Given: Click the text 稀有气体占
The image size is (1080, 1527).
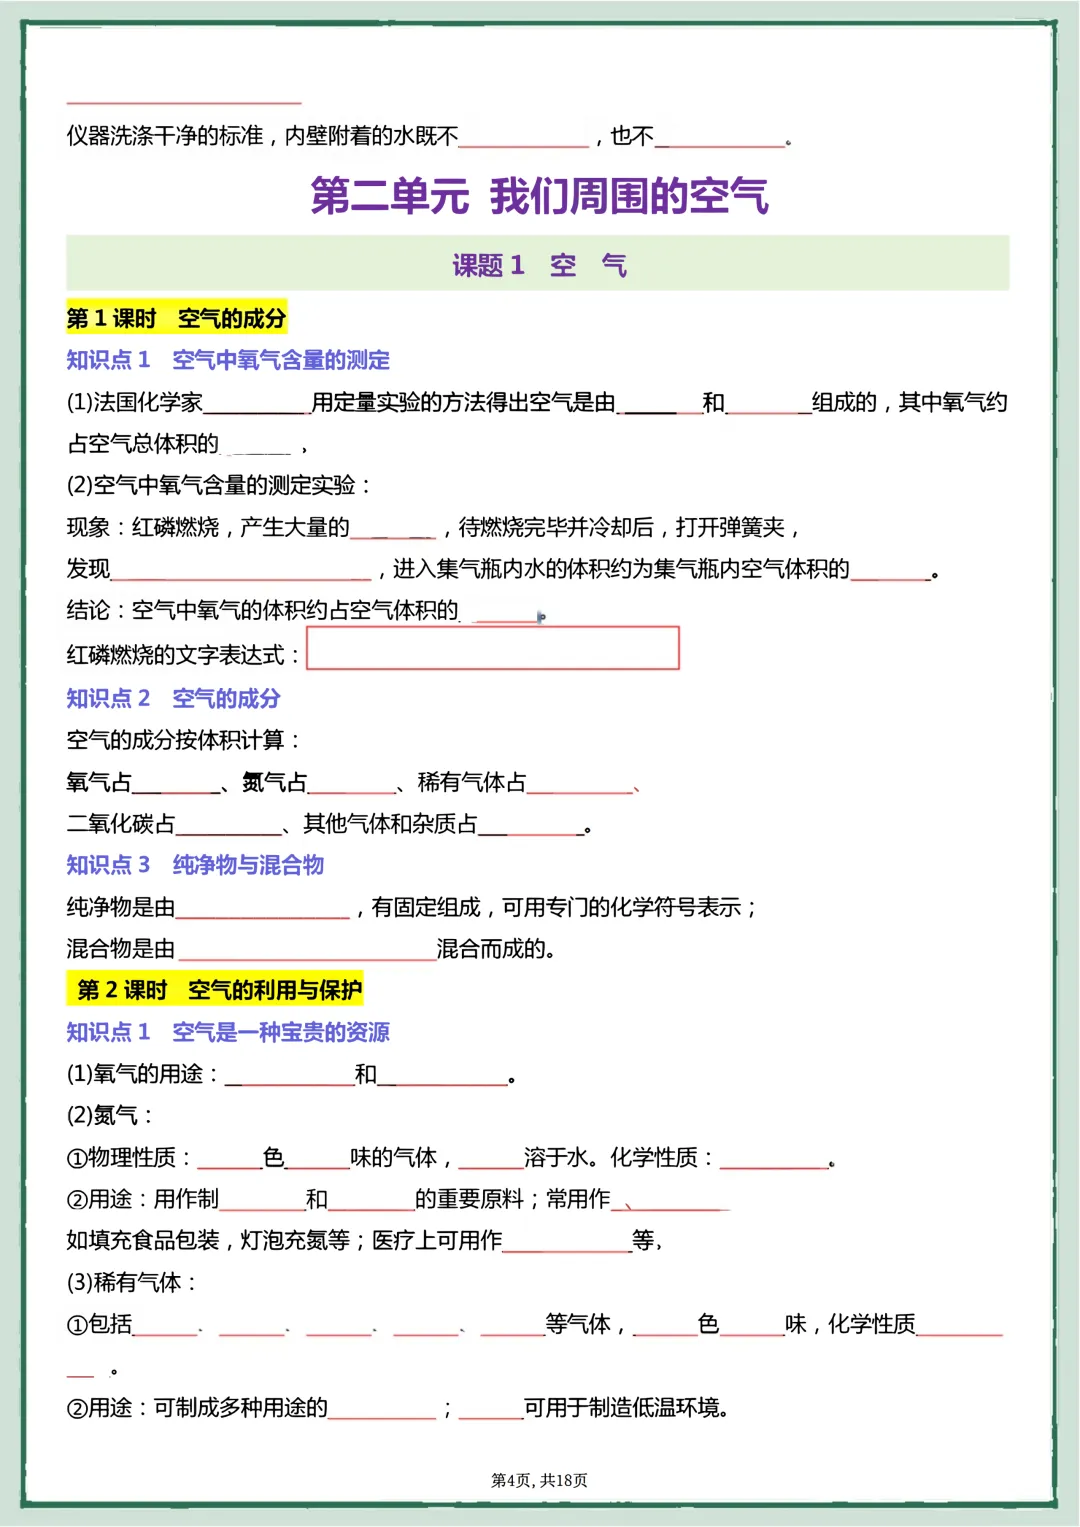Looking at the screenshot, I should click(x=472, y=782).
